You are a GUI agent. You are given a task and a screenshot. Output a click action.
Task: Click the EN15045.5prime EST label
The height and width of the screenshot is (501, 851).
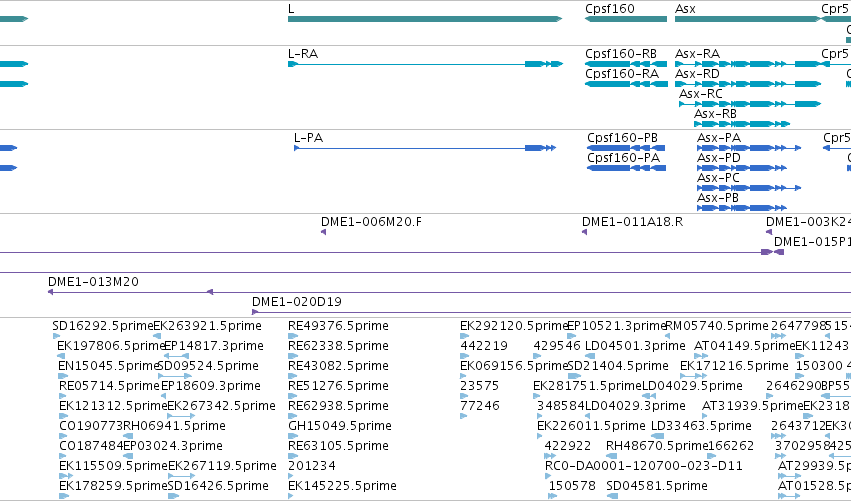[108, 366]
